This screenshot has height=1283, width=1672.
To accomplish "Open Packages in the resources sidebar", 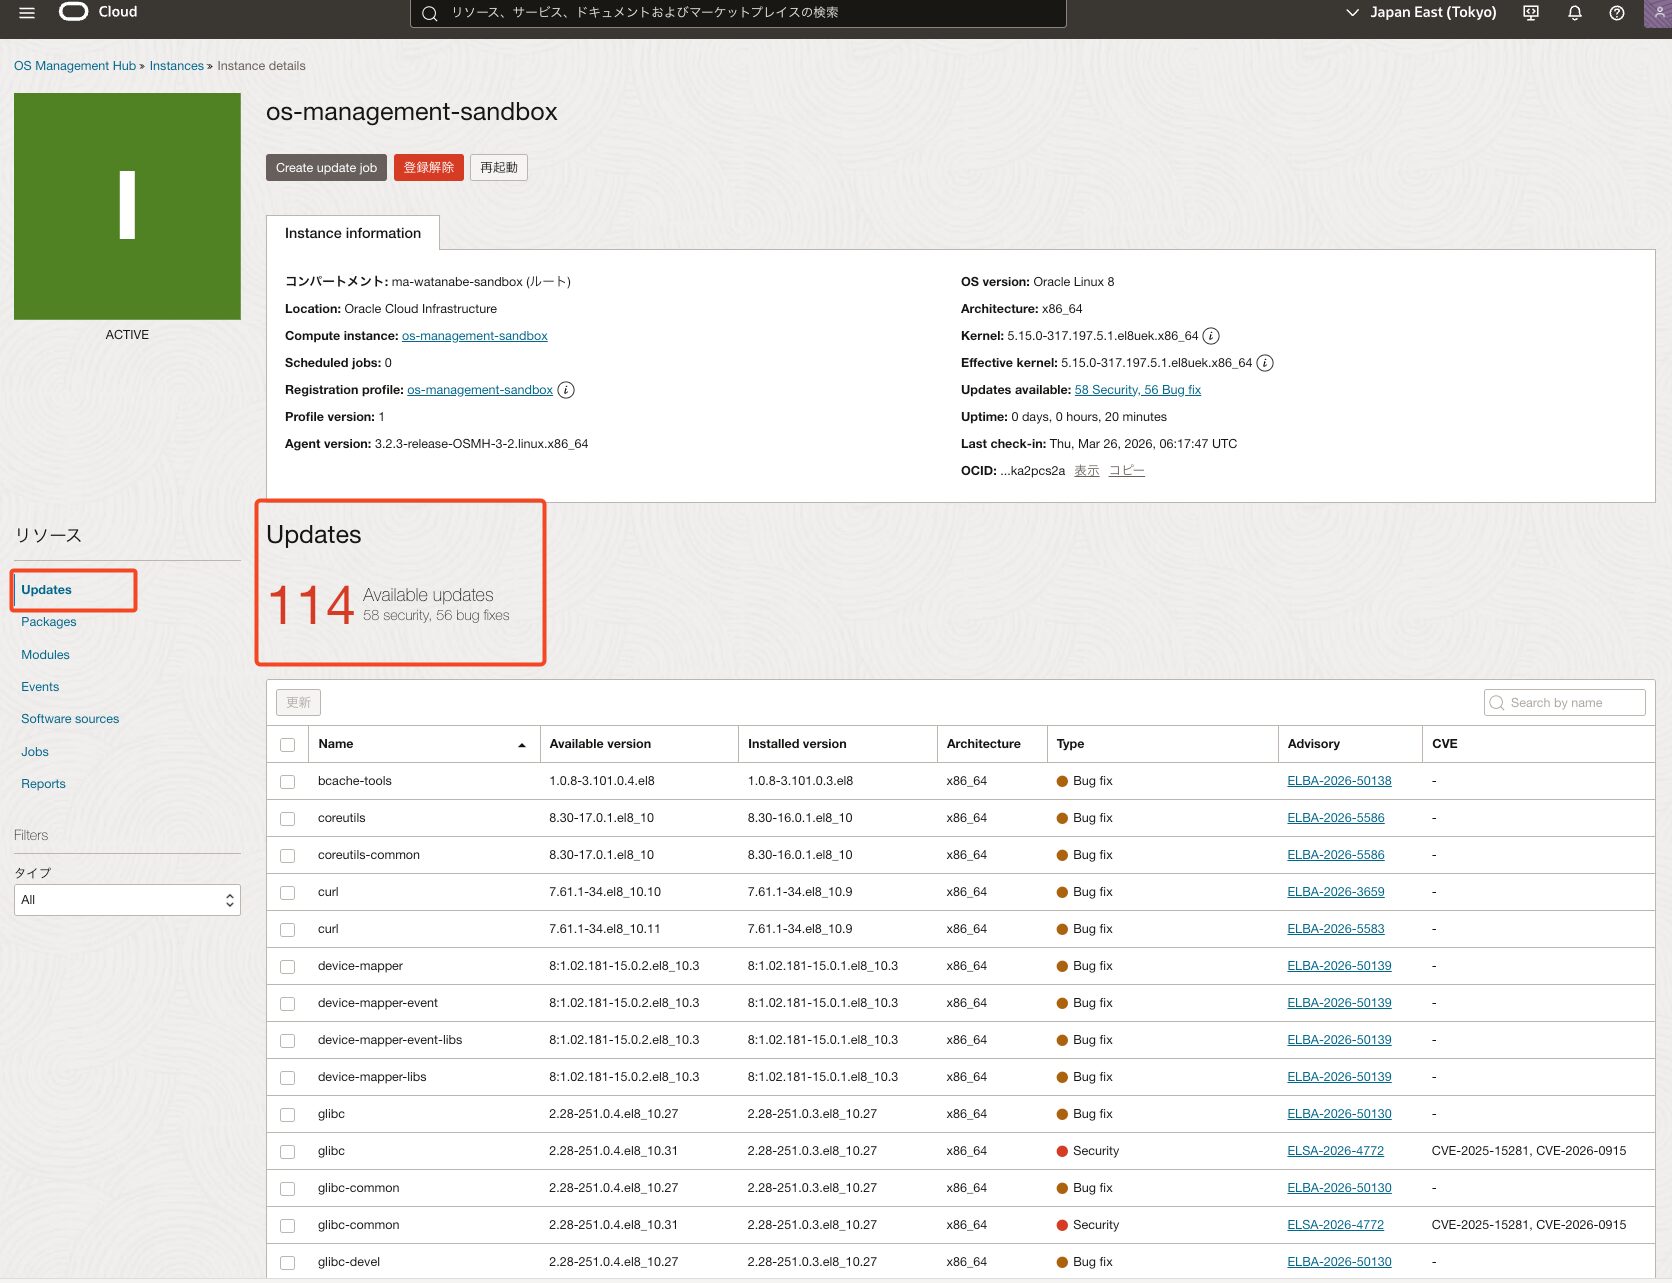I will [x=49, y=622].
